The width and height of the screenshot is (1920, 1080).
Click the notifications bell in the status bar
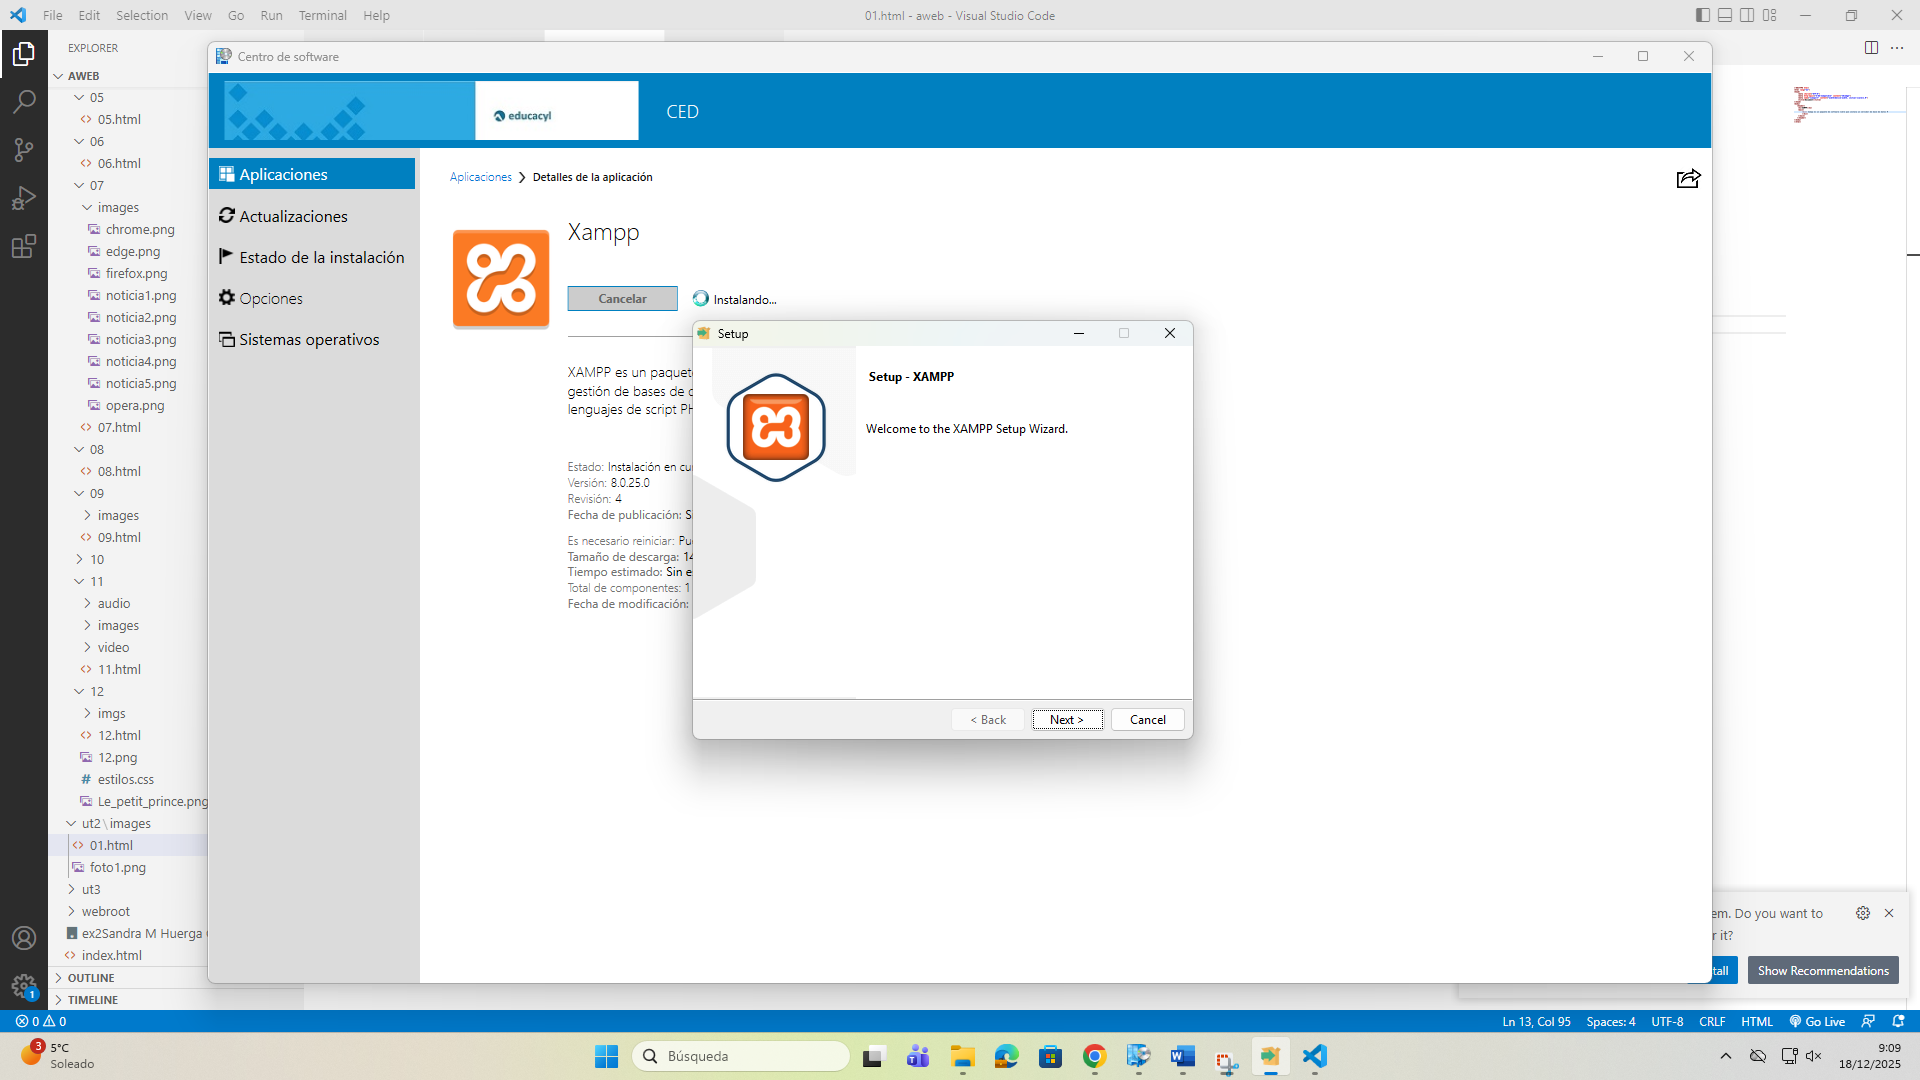(x=1898, y=1021)
